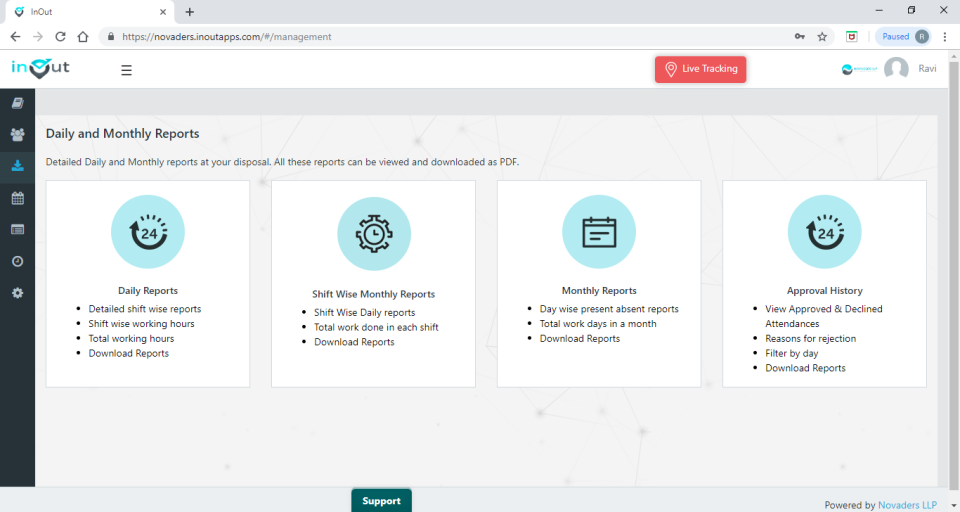
Task: Click the Live Tracking button
Action: pos(700,69)
